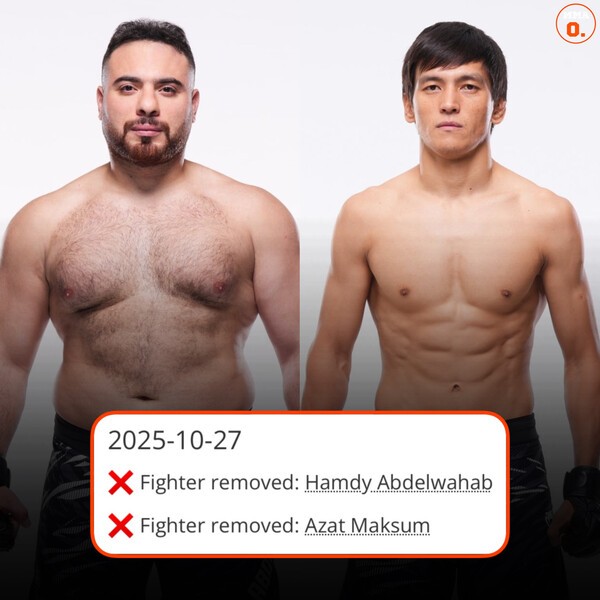Open the Azat Maksum fighter link
Screen dimensions: 600x600
pos(367,525)
